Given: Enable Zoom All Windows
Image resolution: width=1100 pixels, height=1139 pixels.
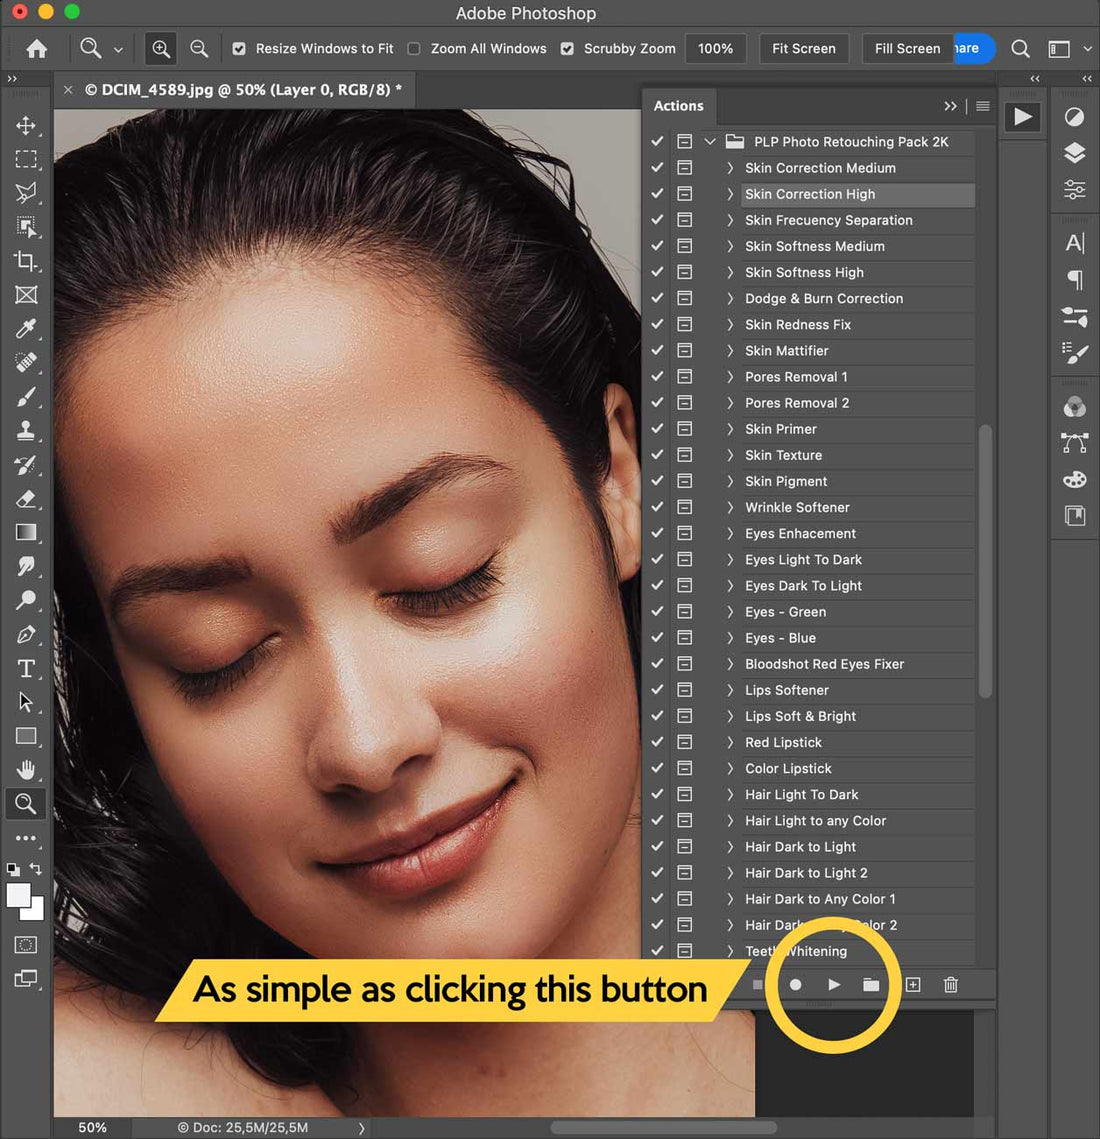Looking at the screenshot, I should [415, 48].
